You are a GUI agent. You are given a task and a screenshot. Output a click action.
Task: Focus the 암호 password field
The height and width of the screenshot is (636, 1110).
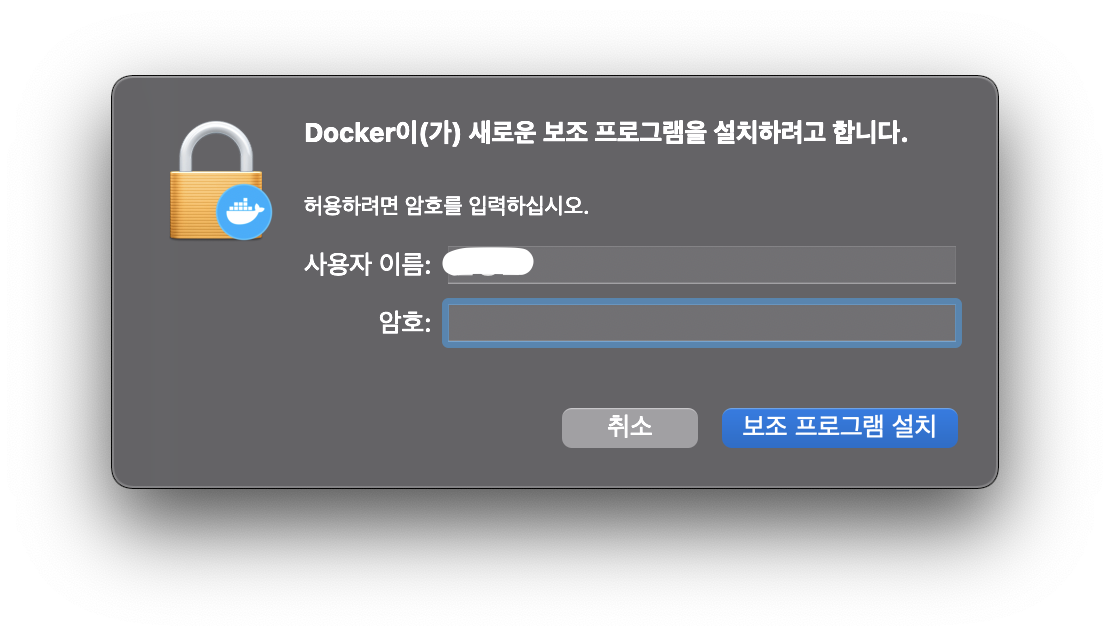[x=702, y=323]
